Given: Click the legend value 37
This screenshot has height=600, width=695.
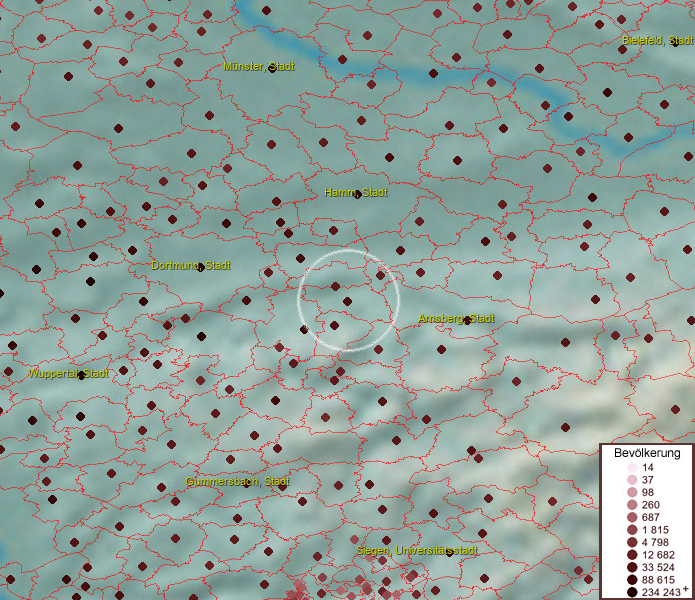Looking at the screenshot, I should click(648, 480).
